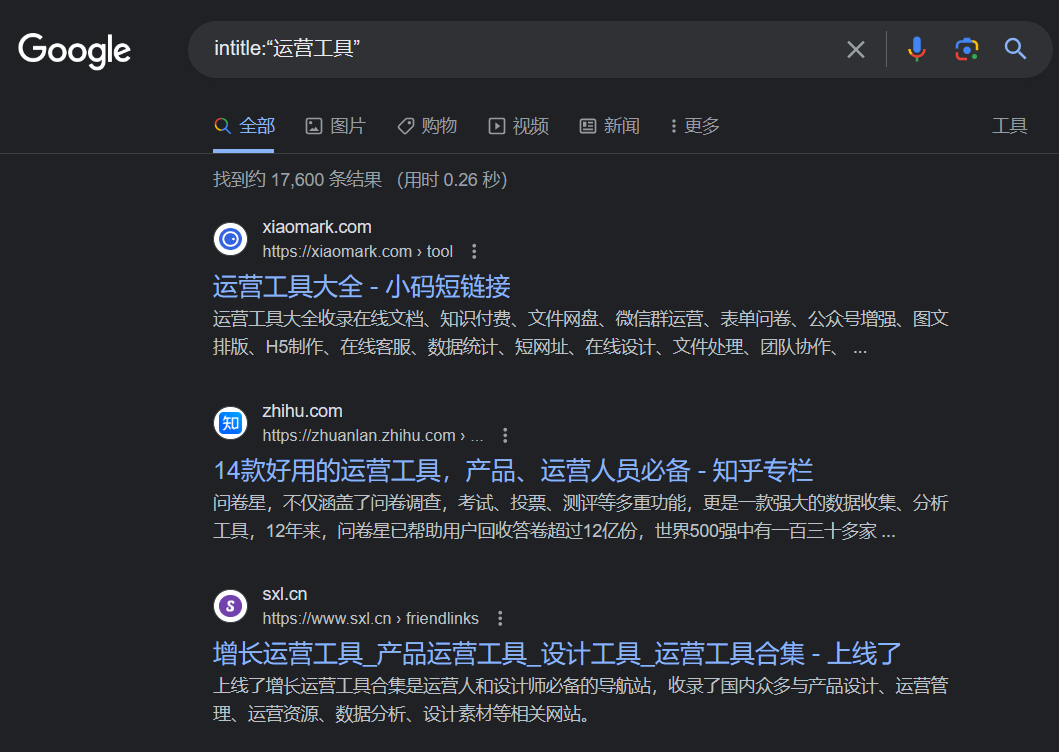Click the sxl.cn favicon
The width and height of the screenshot is (1059, 752).
(x=230, y=606)
